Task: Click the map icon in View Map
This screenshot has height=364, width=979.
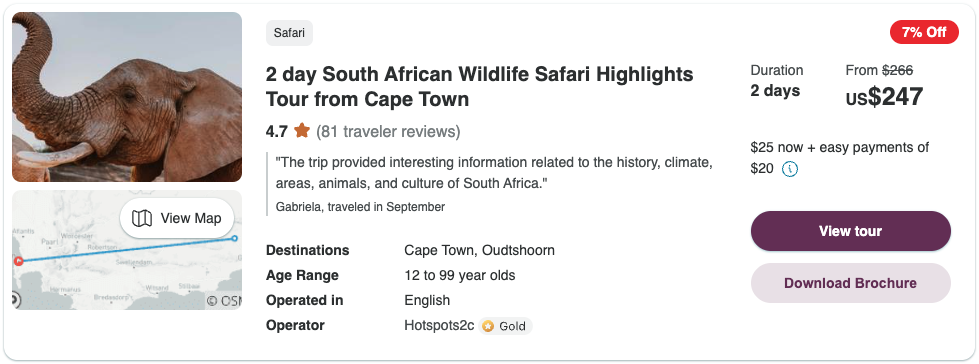Action: coord(142,219)
